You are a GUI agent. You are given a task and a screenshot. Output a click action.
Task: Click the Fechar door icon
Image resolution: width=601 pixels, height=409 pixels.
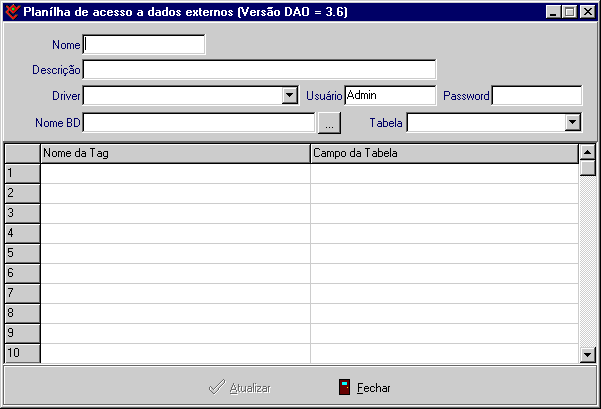tap(344, 387)
